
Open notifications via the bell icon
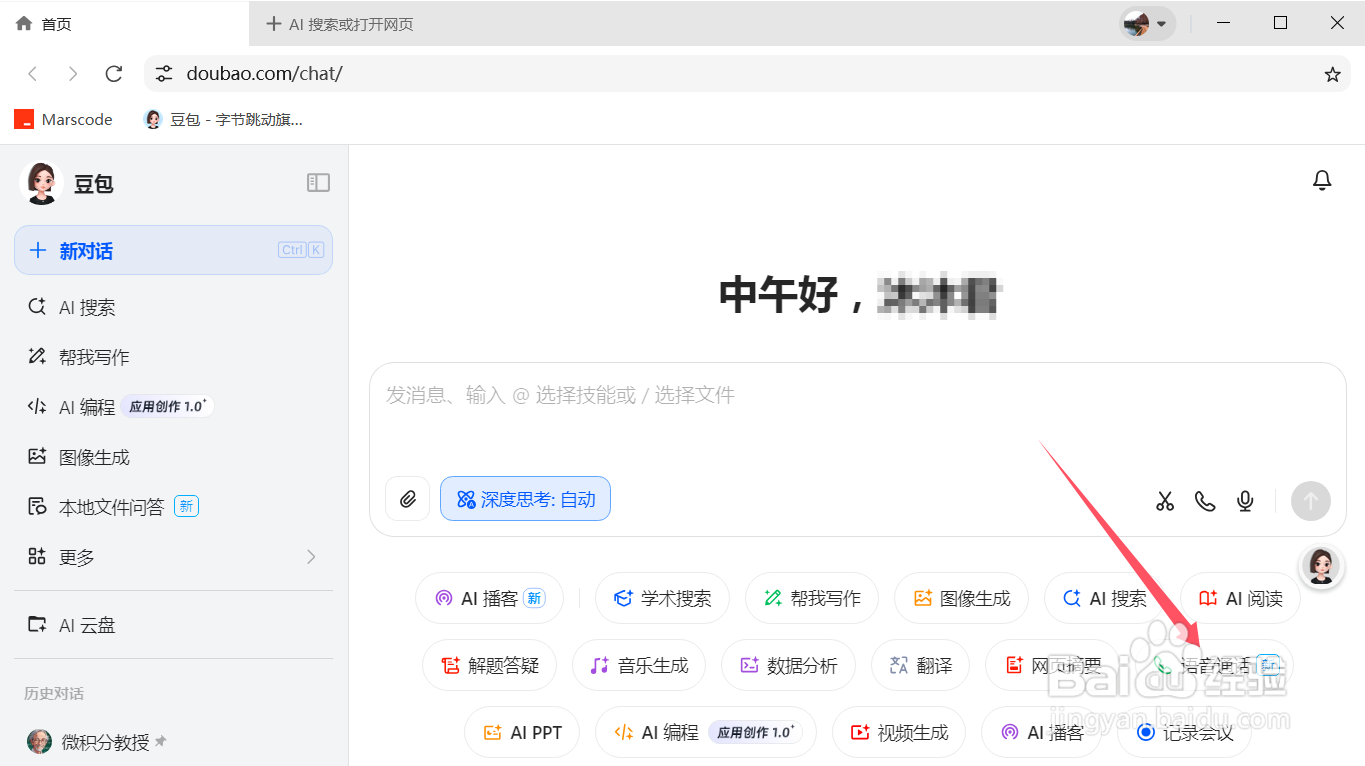[1322, 180]
